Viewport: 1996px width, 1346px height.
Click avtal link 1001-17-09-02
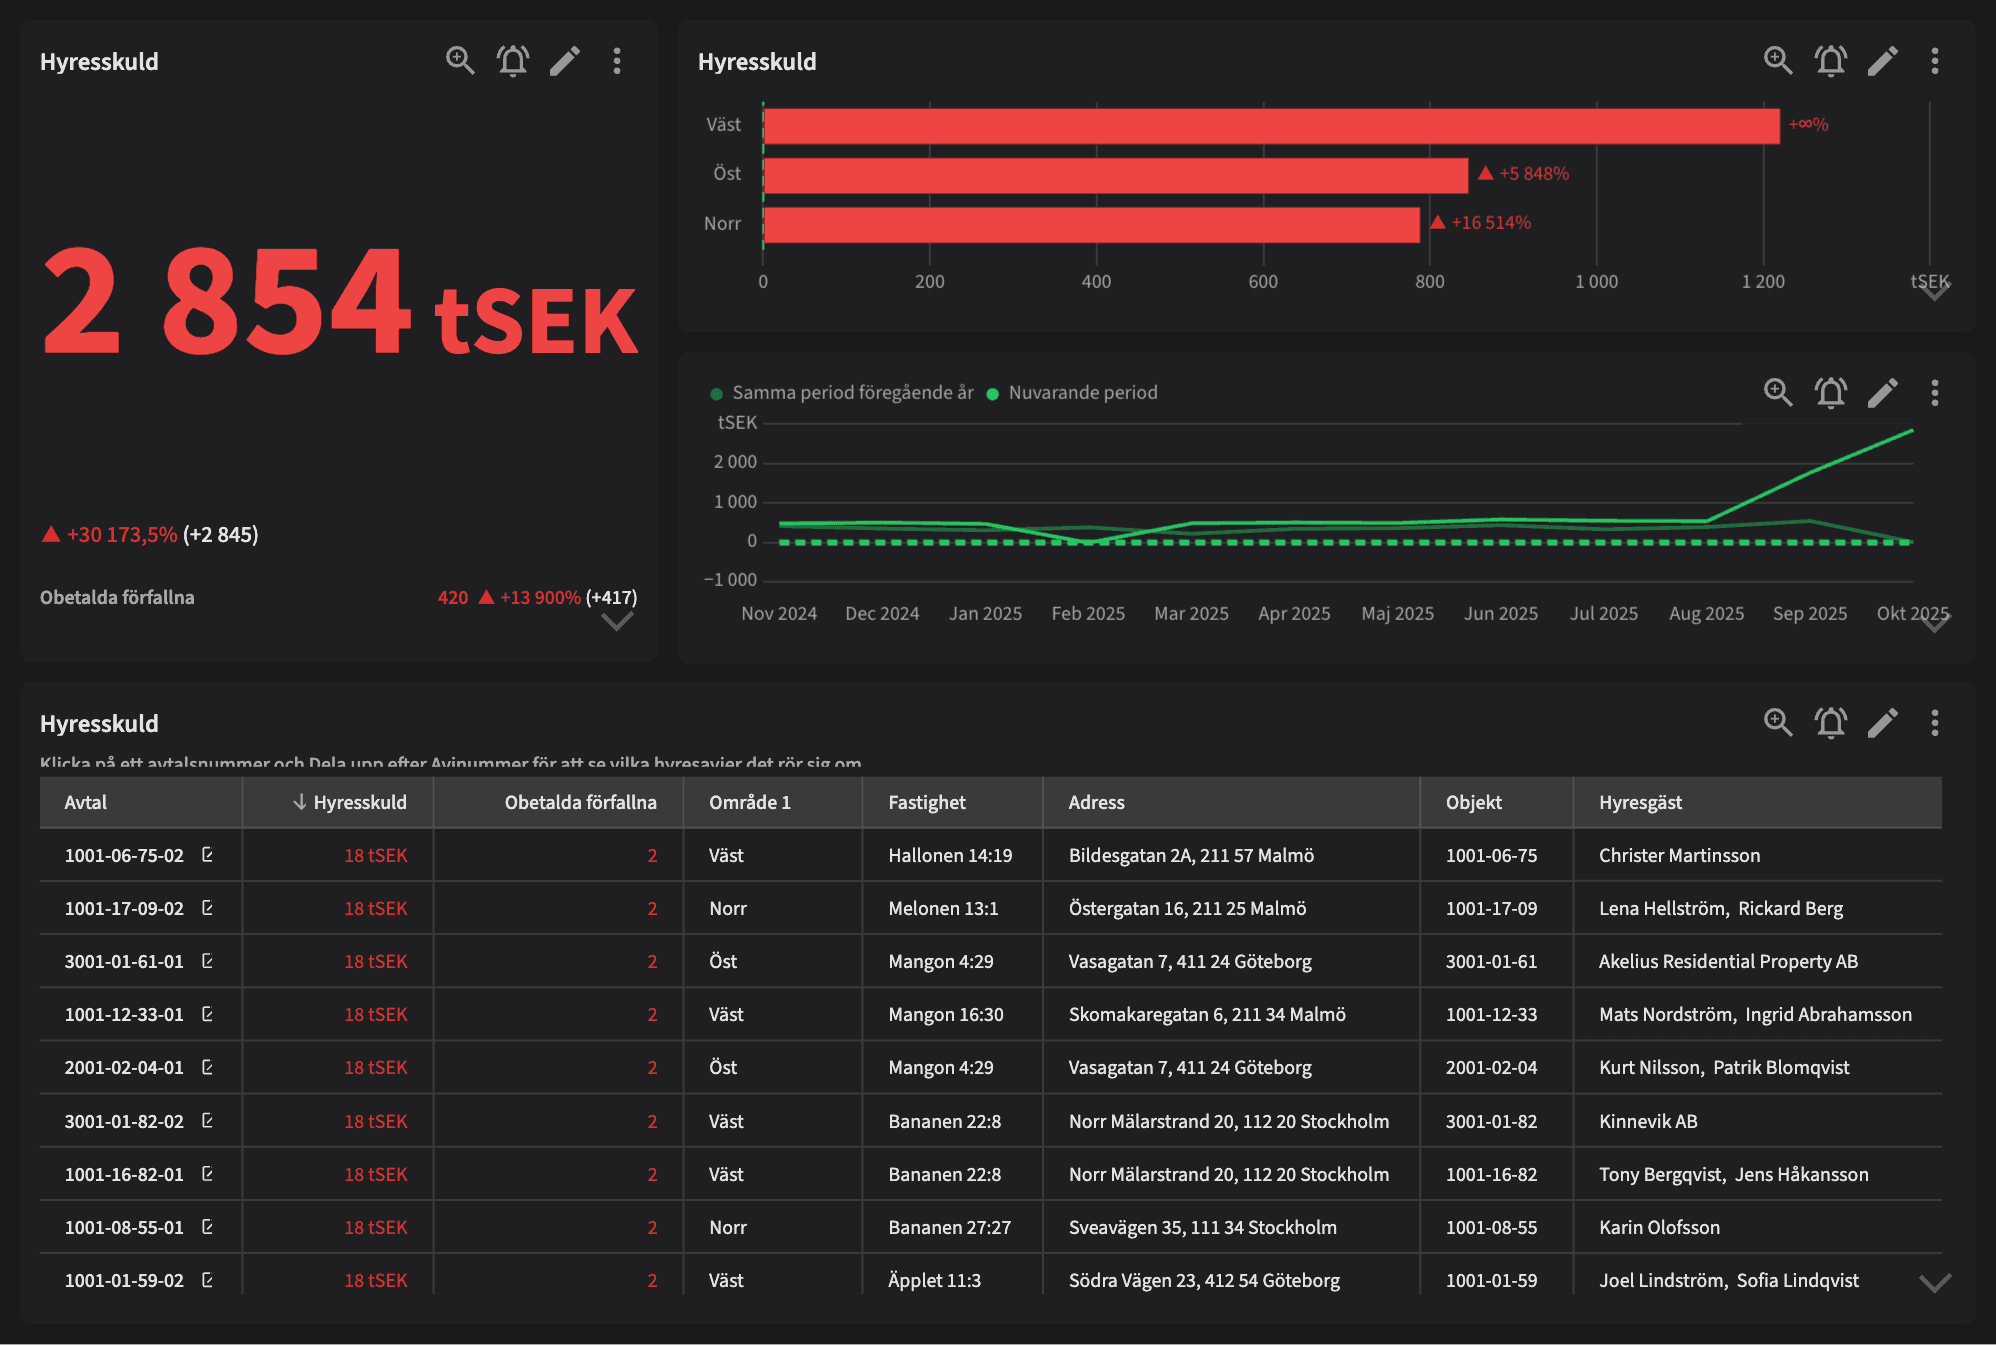[124, 908]
